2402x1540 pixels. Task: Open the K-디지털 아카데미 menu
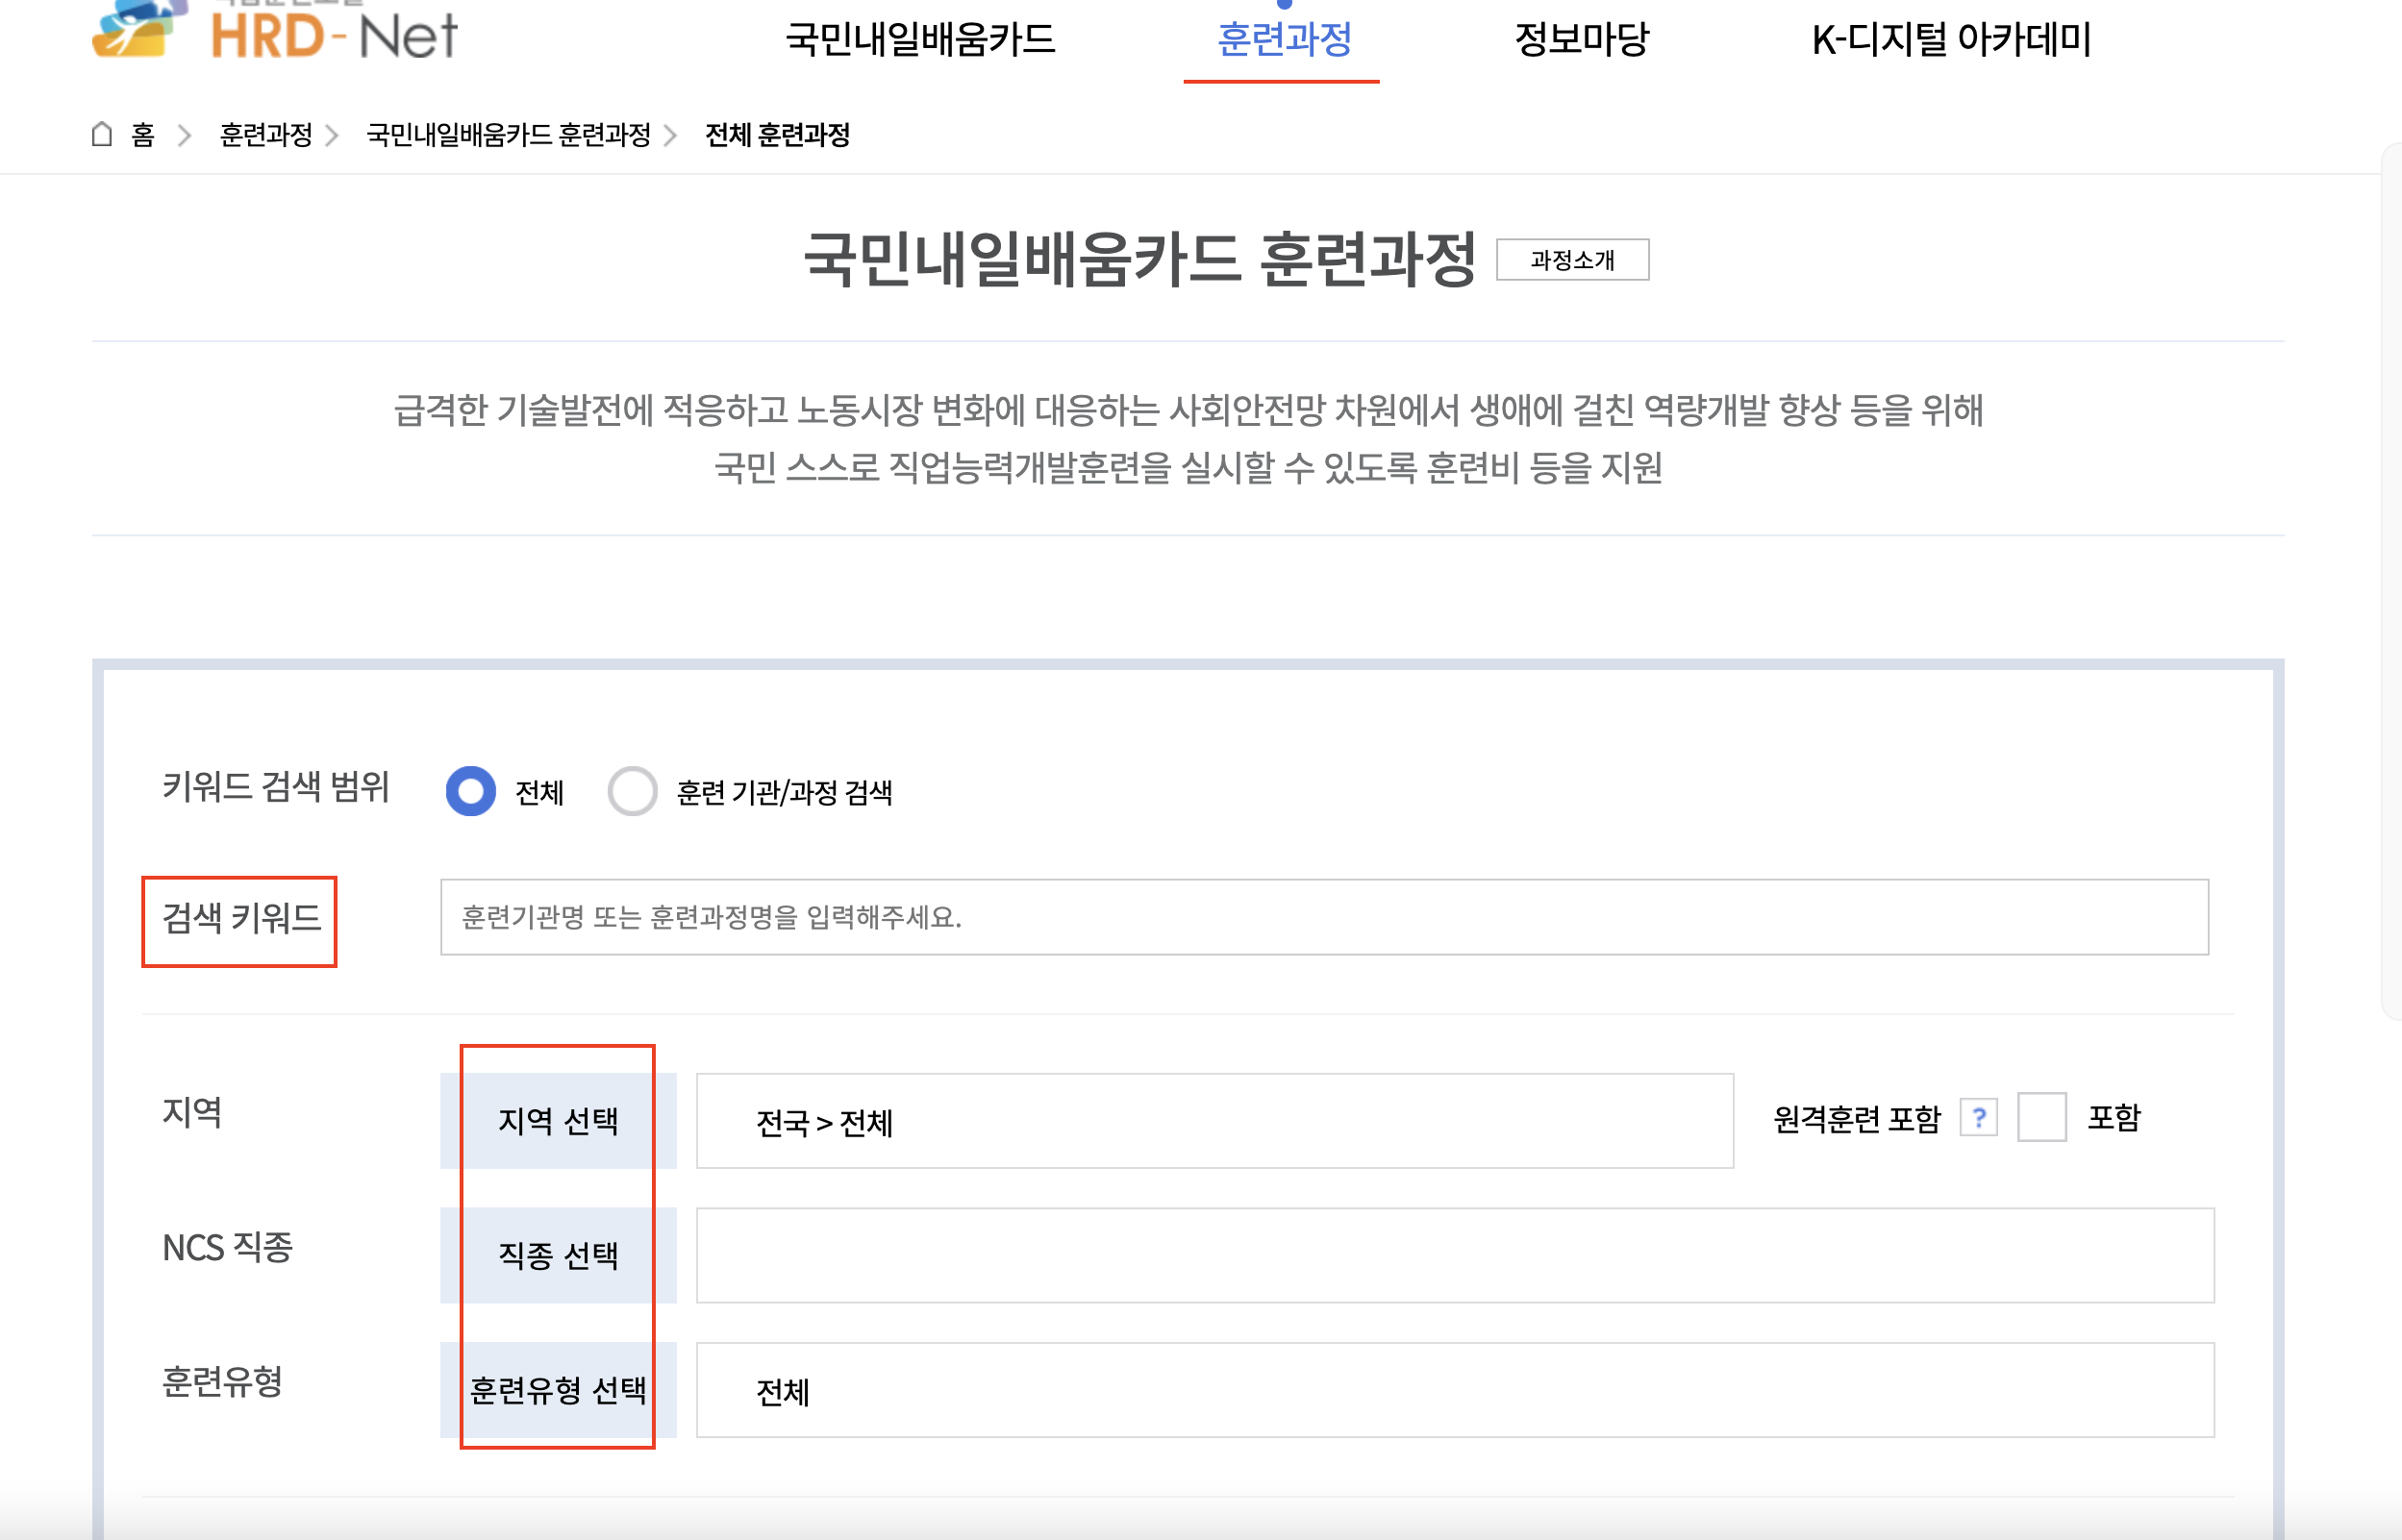[1951, 40]
